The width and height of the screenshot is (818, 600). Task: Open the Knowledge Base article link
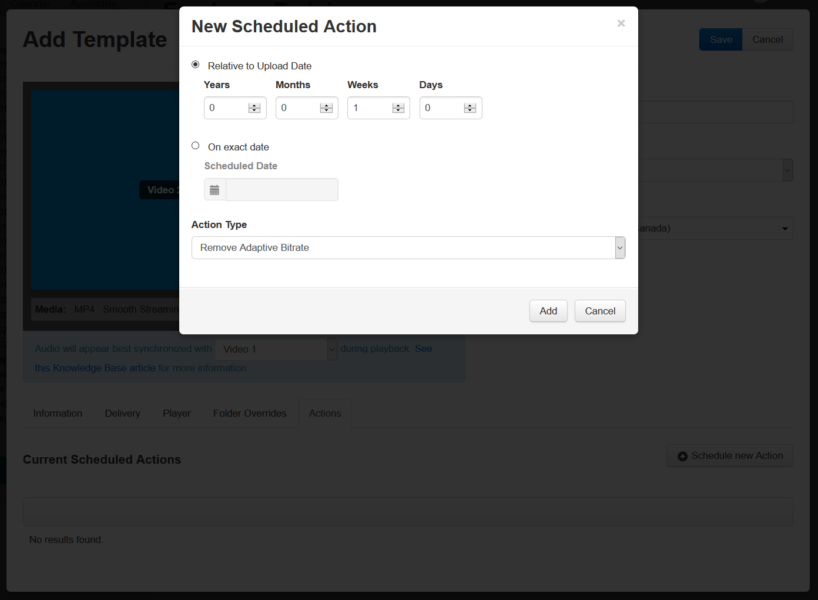(95, 368)
